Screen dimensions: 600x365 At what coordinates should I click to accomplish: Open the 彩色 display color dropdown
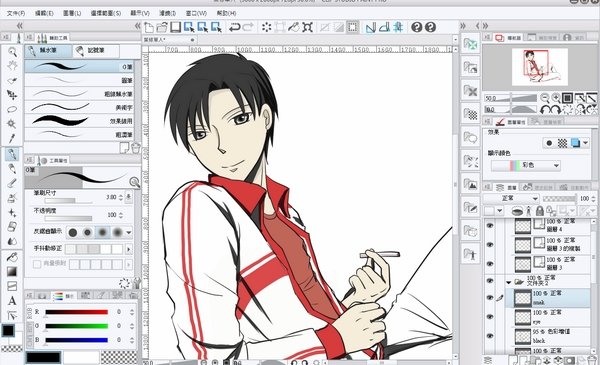pyautogui.click(x=526, y=166)
